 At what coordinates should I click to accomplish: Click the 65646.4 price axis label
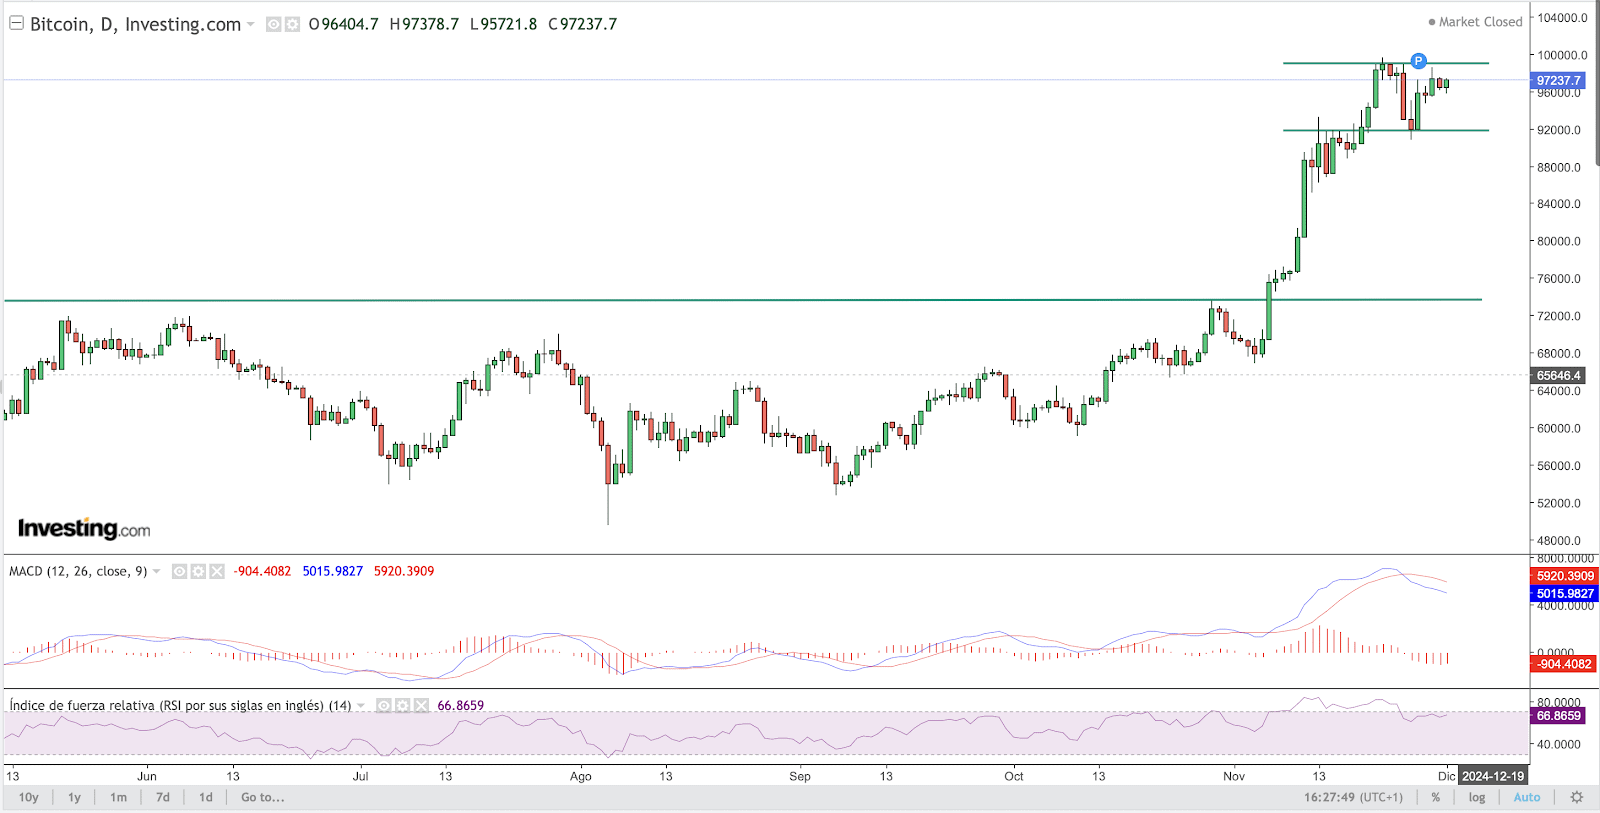click(x=1558, y=376)
